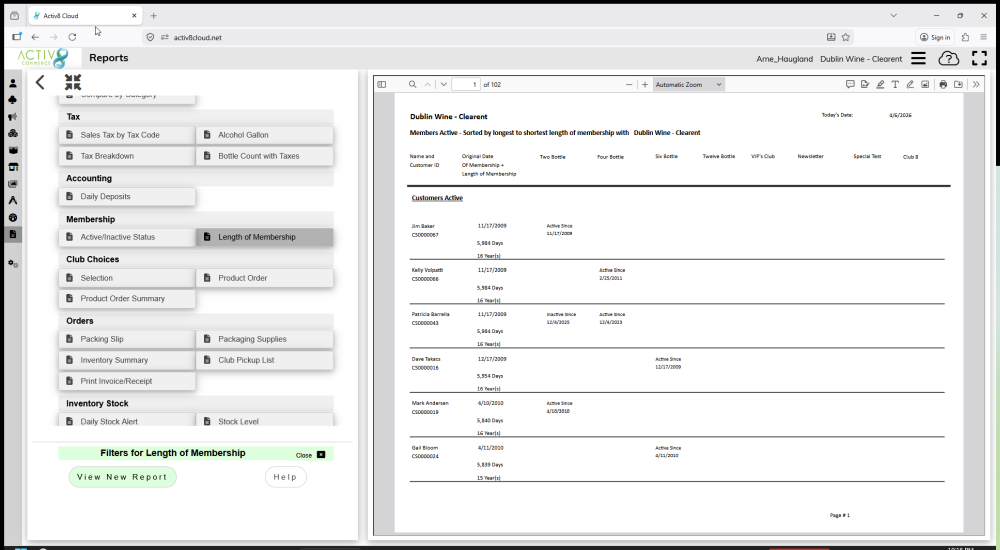Zoom out the PDF with minus
1000x550 pixels.
[x=629, y=84]
